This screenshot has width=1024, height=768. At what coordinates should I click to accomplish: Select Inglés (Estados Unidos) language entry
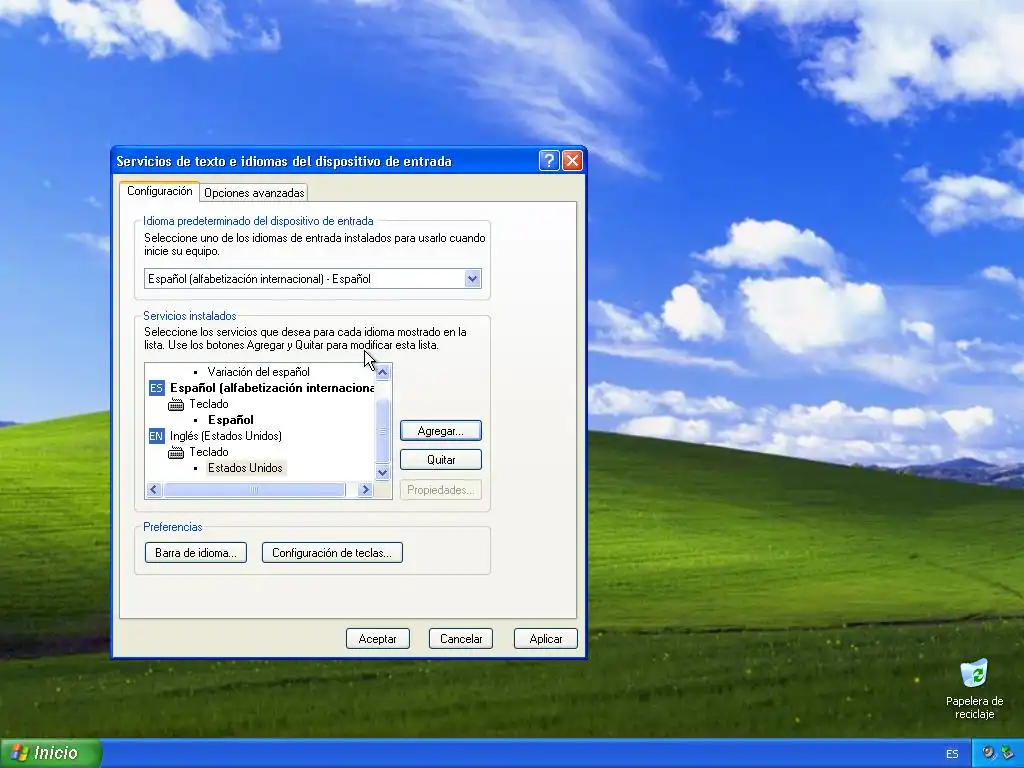click(226, 436)
